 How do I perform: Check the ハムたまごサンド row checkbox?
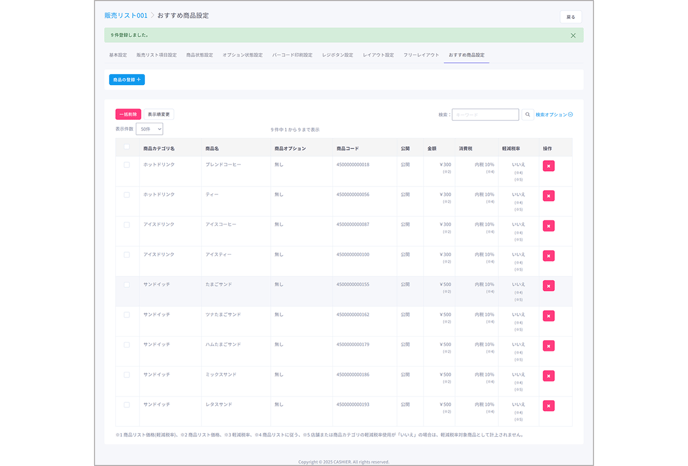click(127, 345)
